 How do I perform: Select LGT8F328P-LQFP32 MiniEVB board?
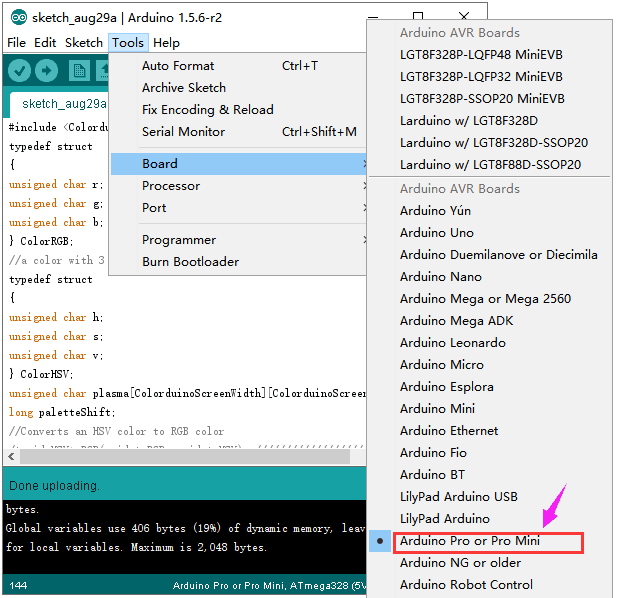490,76
